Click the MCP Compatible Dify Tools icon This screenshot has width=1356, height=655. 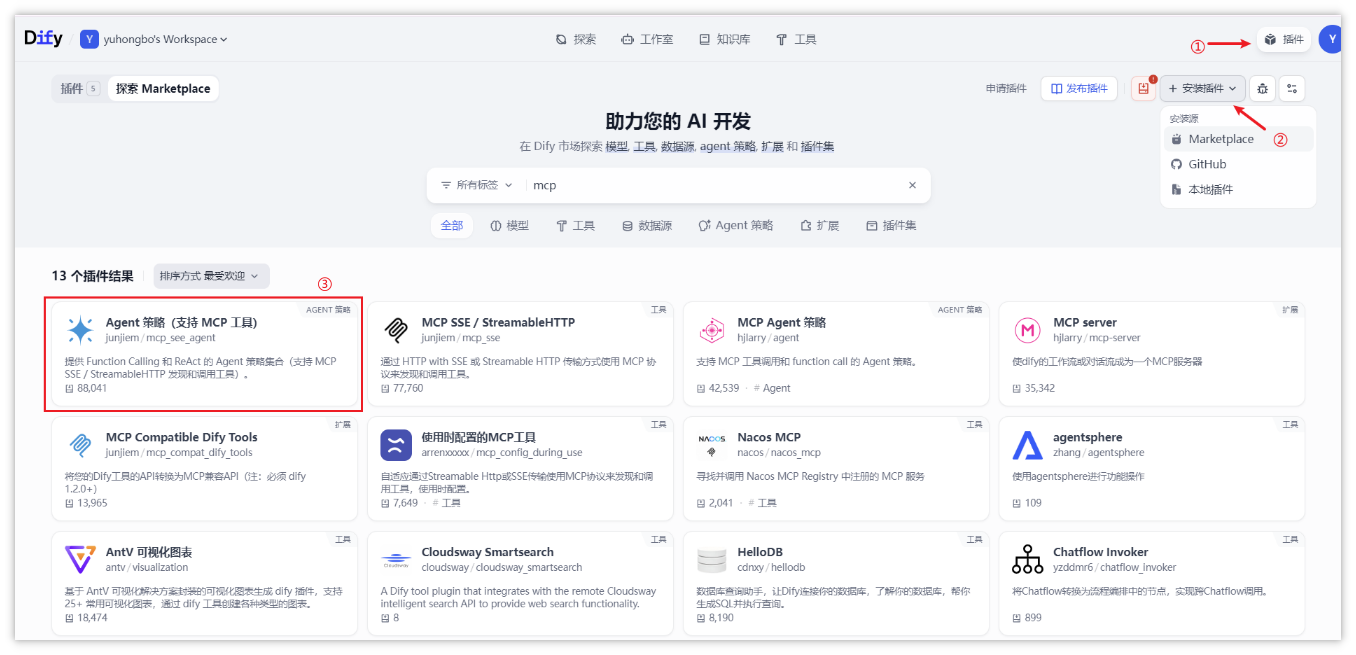(x=80, y=445)
